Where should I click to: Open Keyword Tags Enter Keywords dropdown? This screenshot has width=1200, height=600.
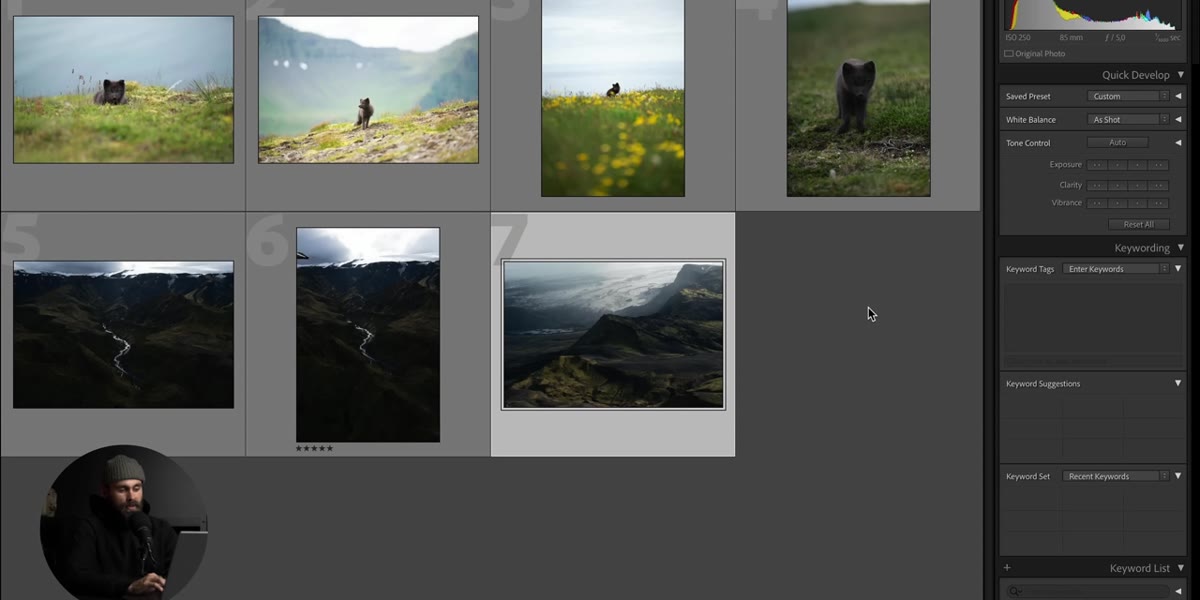[x=1116, y=269]
